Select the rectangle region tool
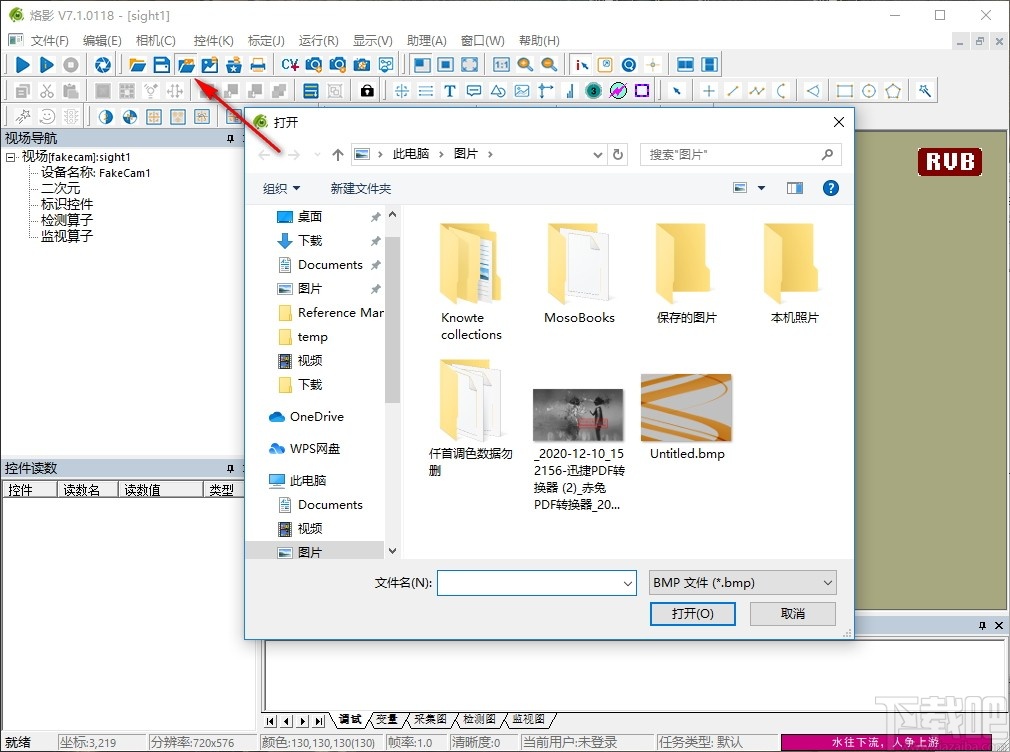 click(x=844, y=91)
